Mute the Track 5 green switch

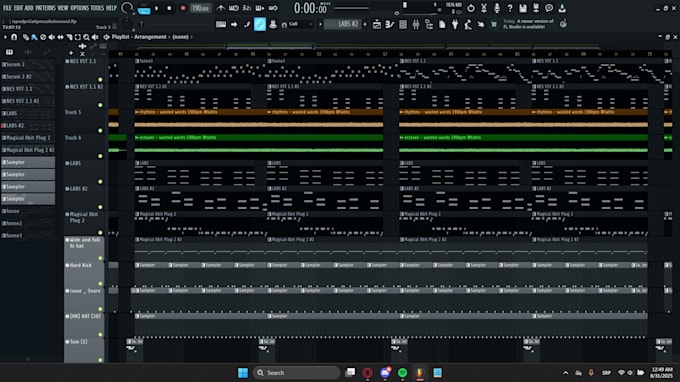100,130
